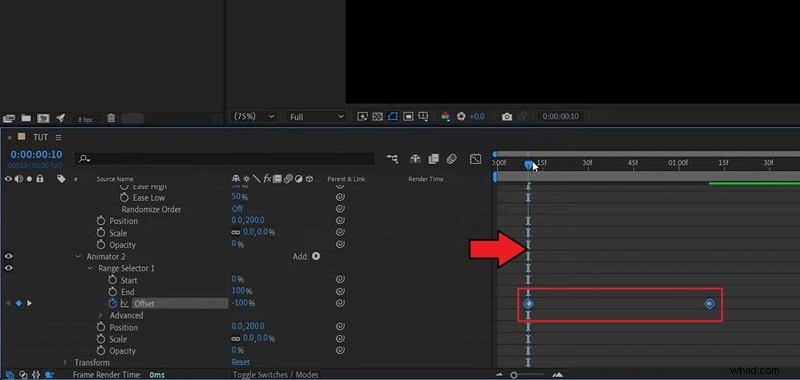Open grid and guide options
Viewport: 800px width, 380px height.
(423, 117)
